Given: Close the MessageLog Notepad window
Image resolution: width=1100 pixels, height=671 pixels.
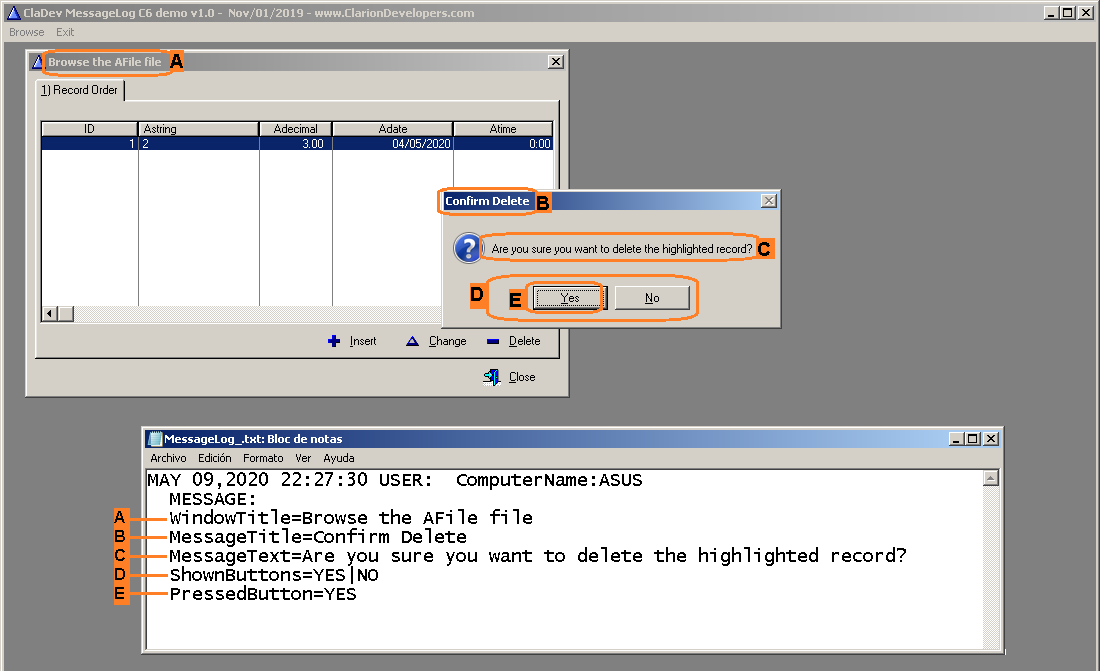Looking at the screenshot, I should (x=991, y=439).
